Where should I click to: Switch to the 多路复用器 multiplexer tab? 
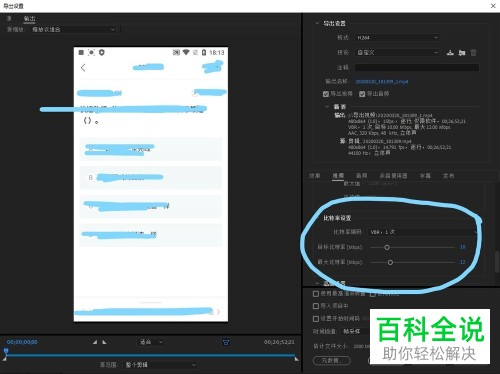(393, 175)
